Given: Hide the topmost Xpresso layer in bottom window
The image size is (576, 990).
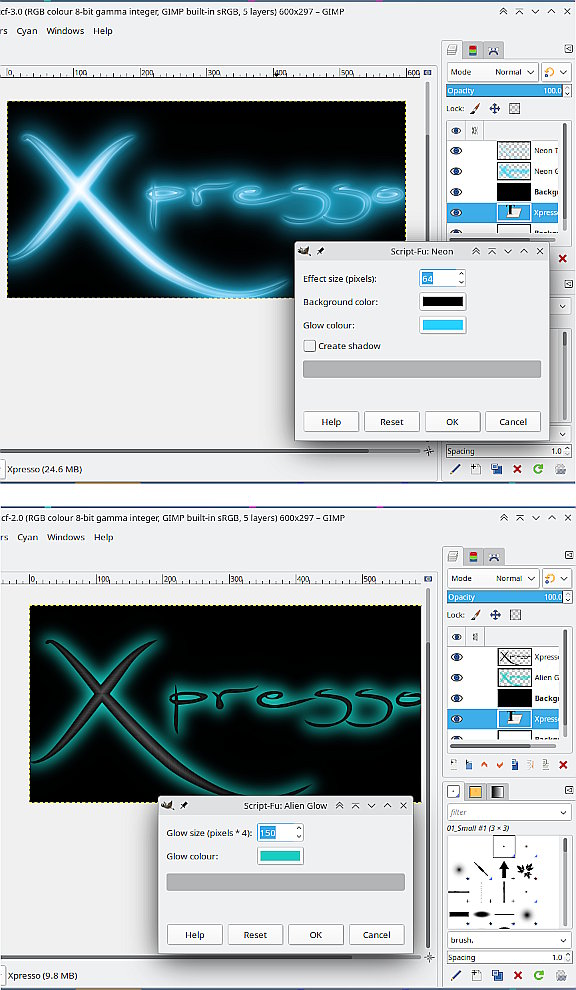Looking at the screenshot, I should (456, 657).
